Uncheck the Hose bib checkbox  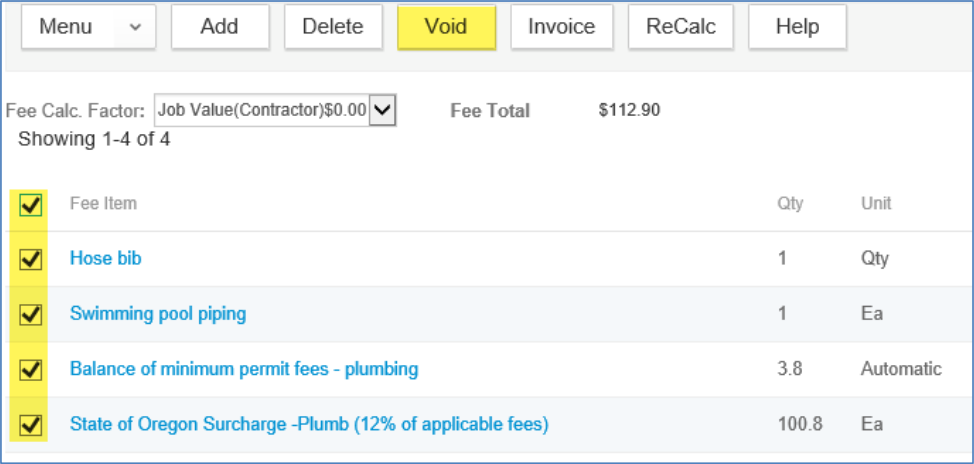[31, 259]
